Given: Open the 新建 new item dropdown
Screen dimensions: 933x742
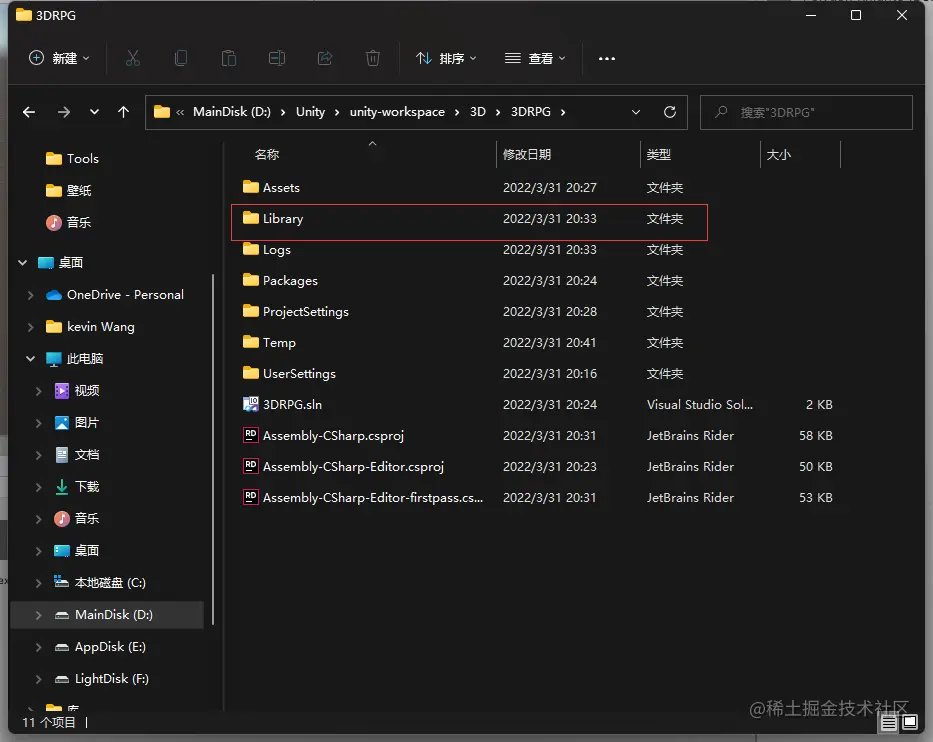Looking at the screenshot, I should (x=59, y=58).
